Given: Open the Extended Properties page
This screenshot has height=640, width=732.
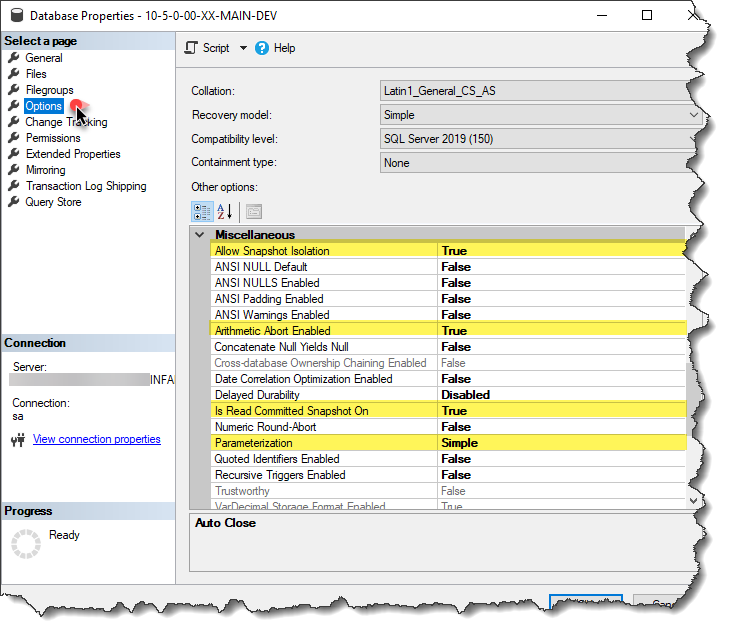Looking at the screenshot, I should point(73,154).
